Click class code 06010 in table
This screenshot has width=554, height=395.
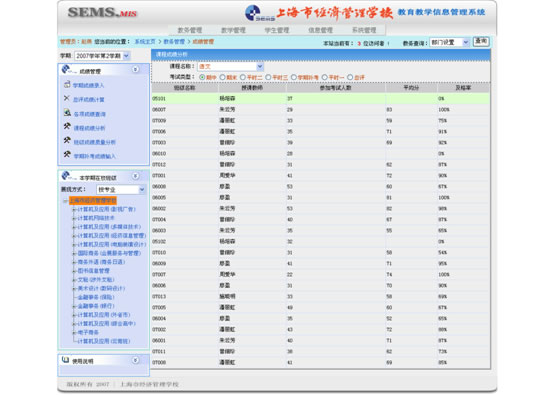point(159,154)
